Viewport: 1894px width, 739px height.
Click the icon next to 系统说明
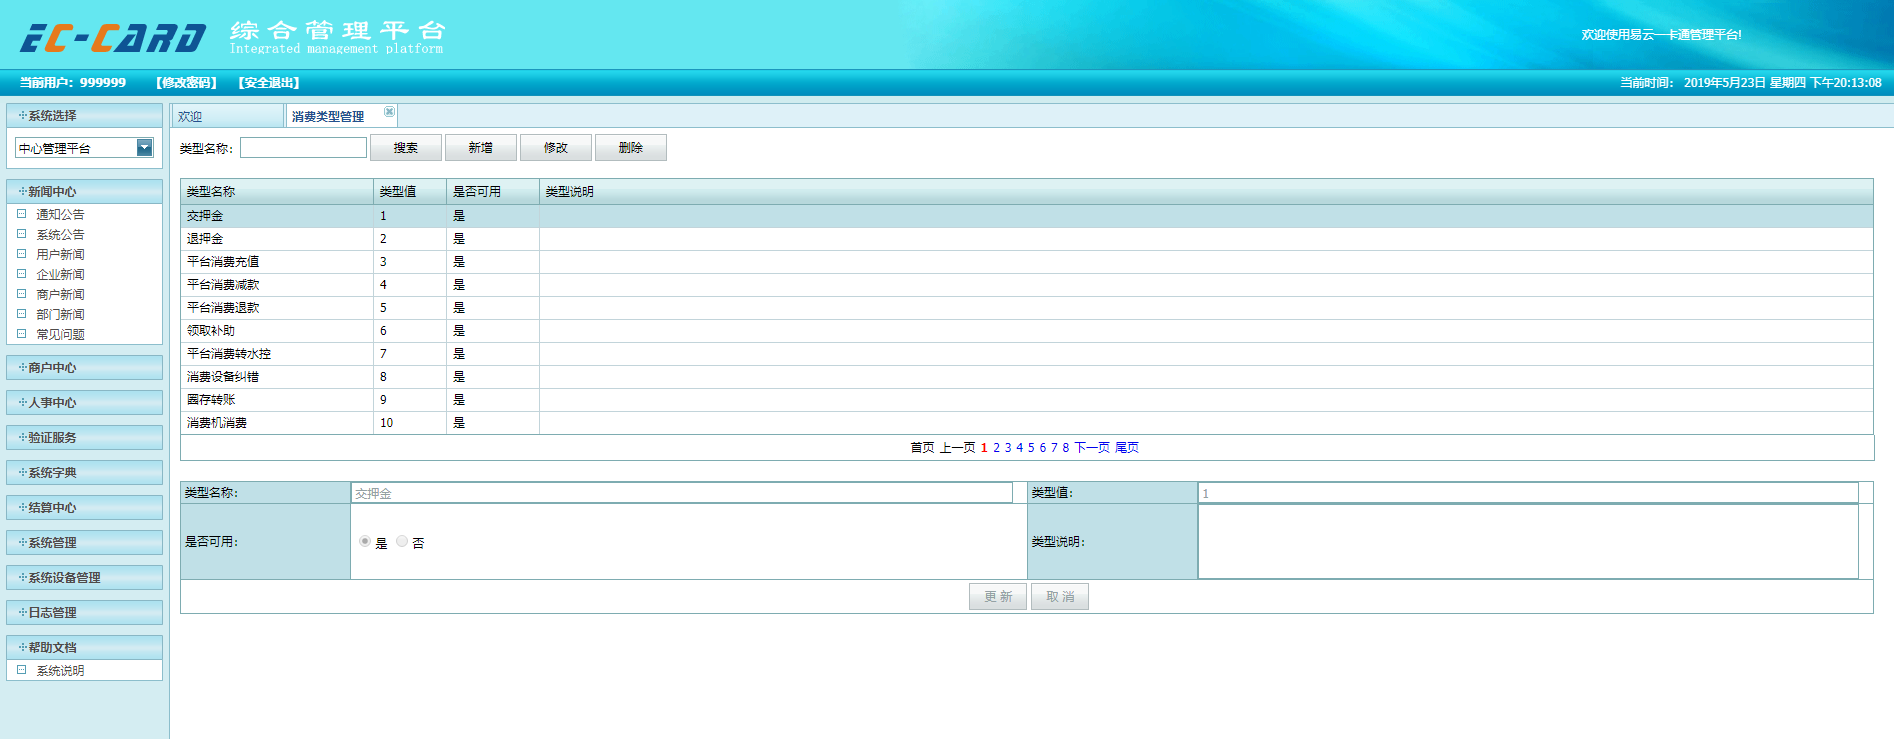coord(22,670)
